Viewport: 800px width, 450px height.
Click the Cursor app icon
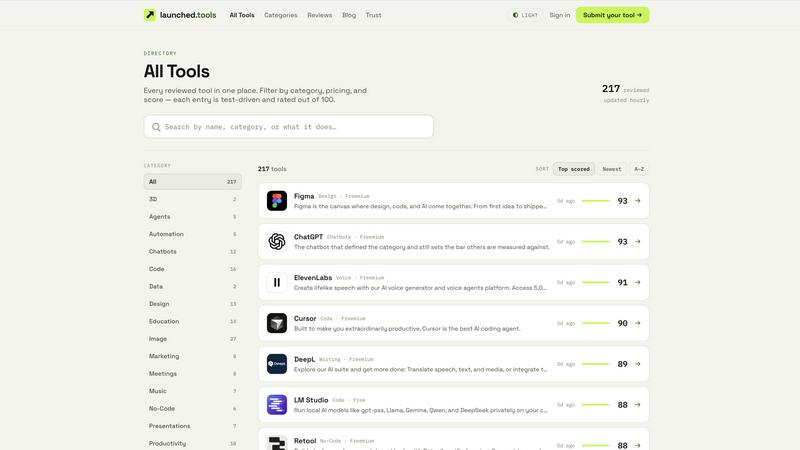point(277,323)
